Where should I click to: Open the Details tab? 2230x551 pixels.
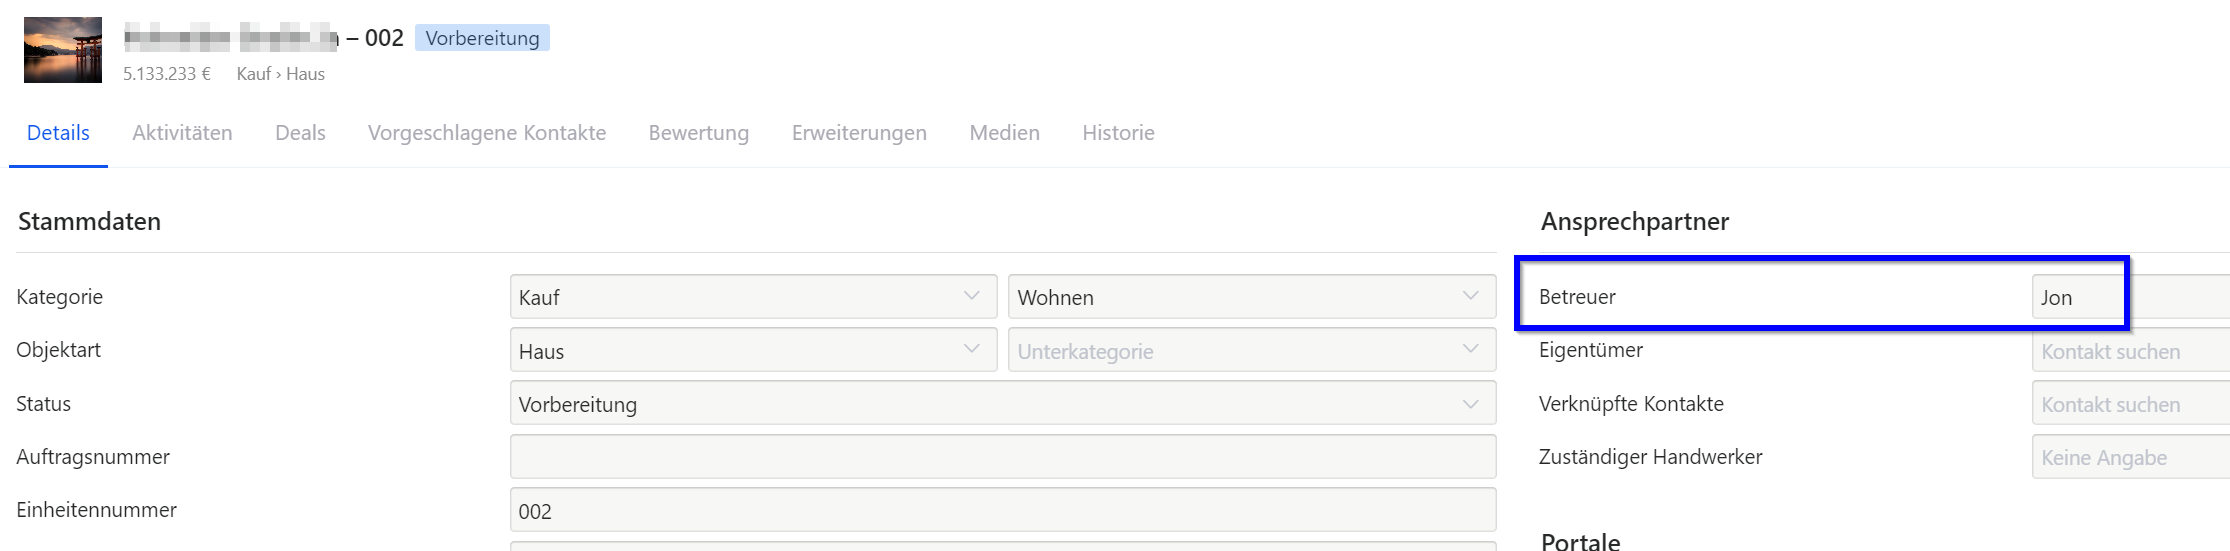58,133
